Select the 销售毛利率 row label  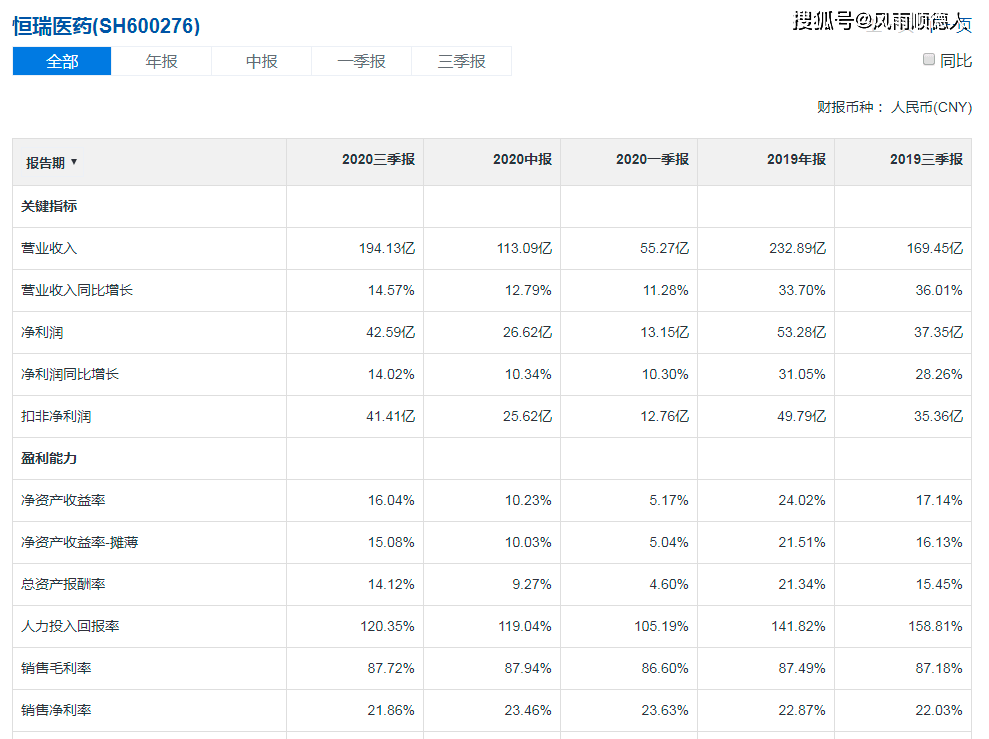pyautogui.click(x=56, y=668)
